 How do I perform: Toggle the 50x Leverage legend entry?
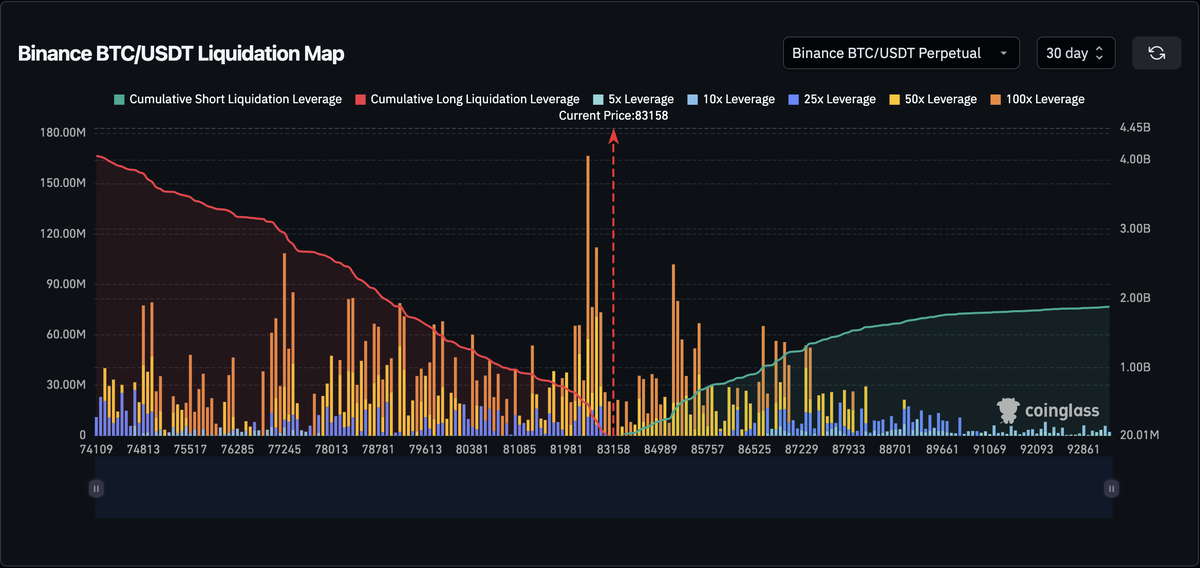click(x=932, y=99)
